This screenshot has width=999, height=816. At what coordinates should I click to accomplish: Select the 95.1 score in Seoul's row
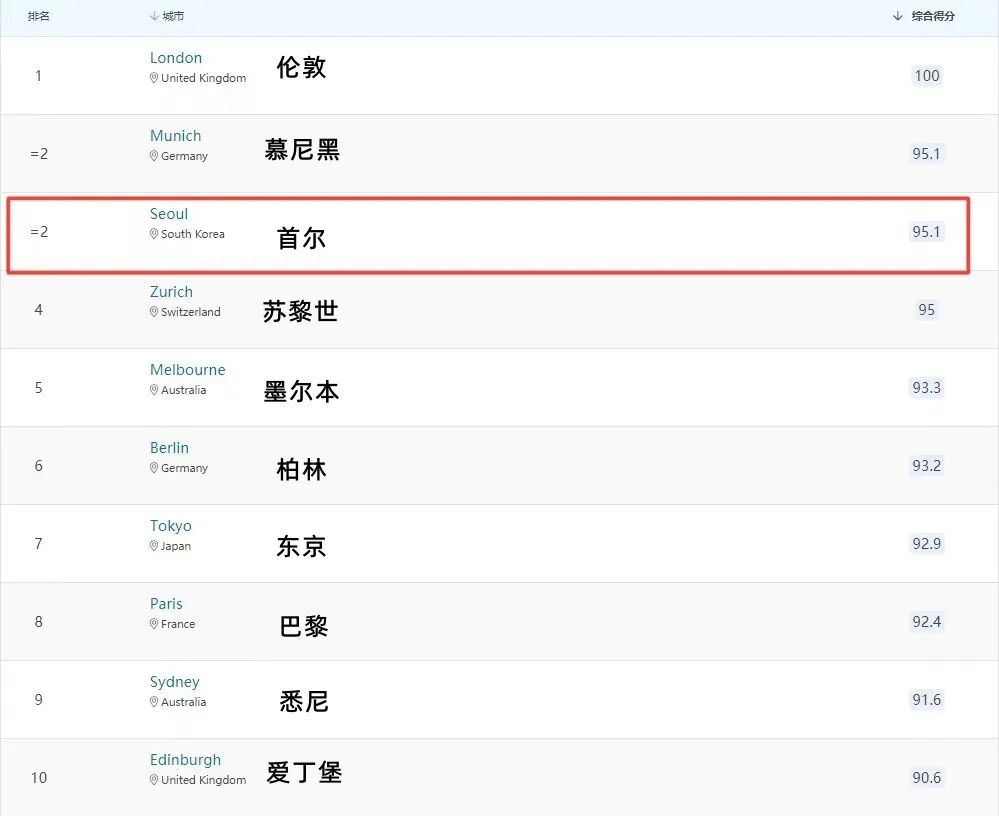pyautogui.click(x=926, y=231)
